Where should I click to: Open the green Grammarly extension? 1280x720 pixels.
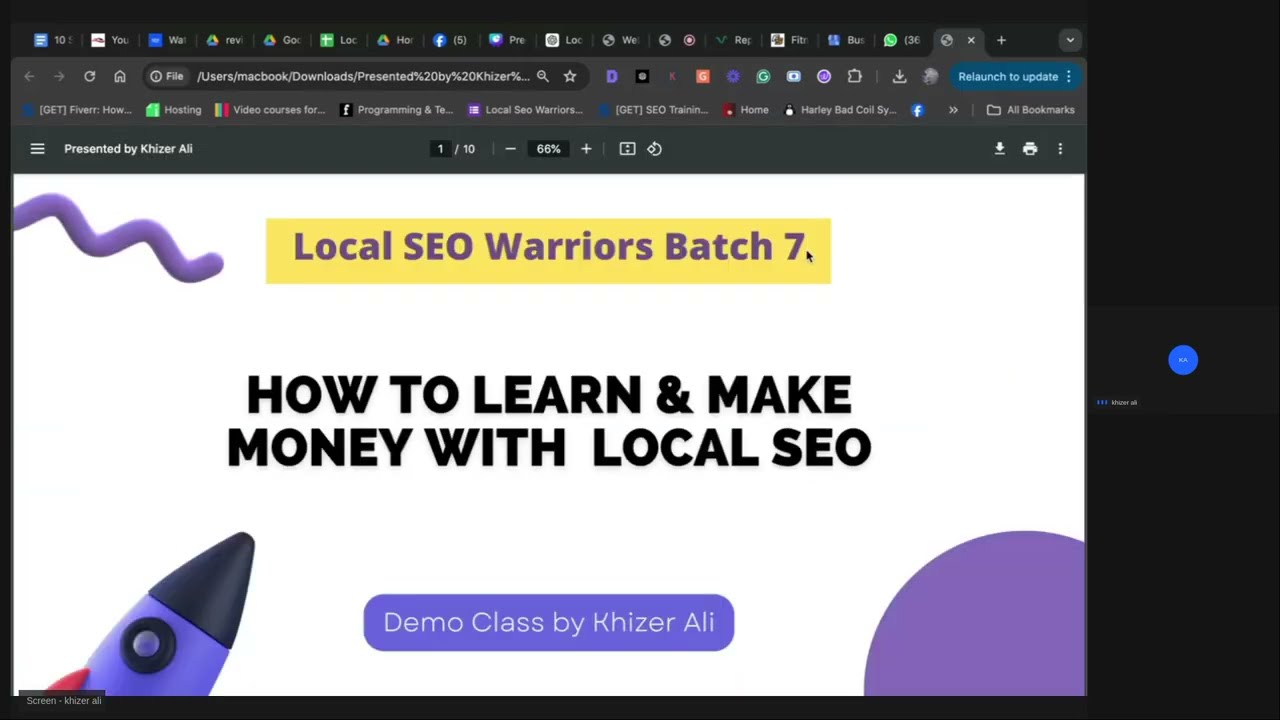click(x=763, y=76)
